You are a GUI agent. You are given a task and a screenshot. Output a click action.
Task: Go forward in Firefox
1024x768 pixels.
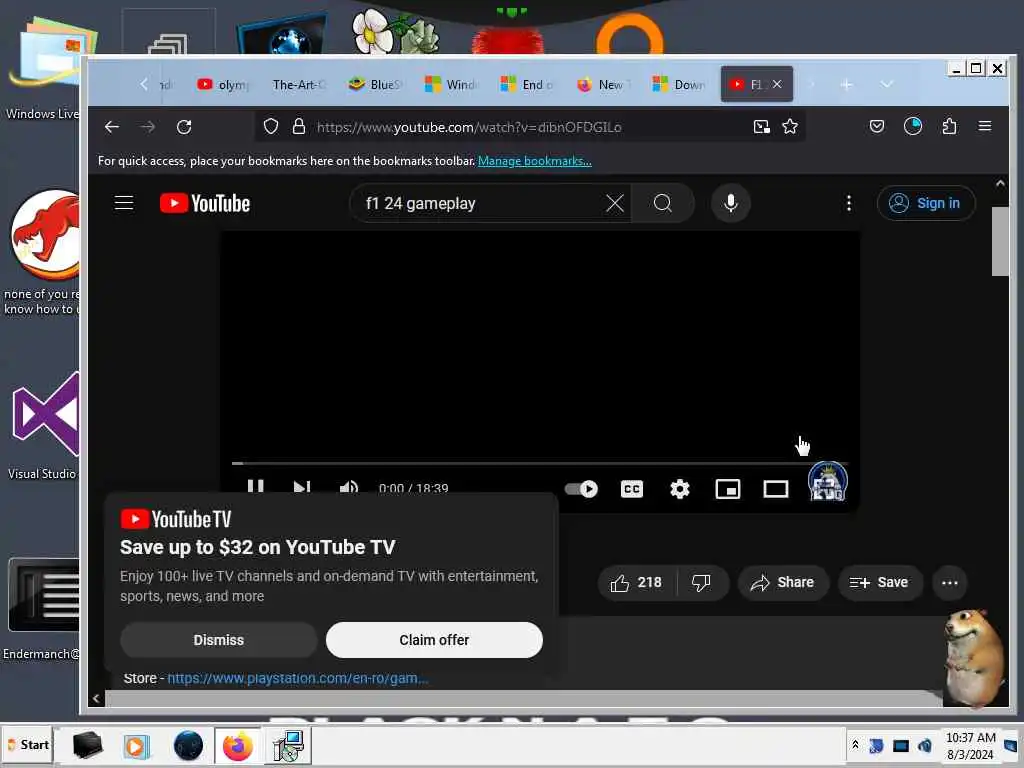tap(148, 127)
